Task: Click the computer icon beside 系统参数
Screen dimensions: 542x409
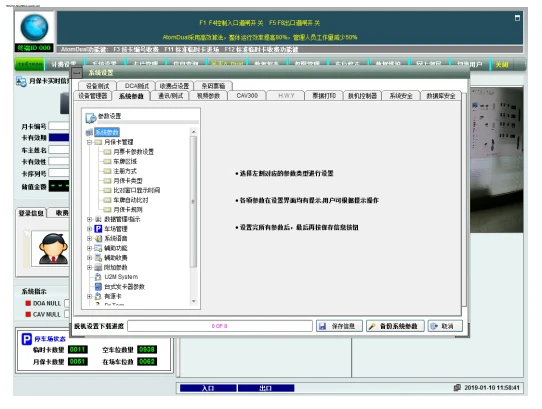Action: pos(89,132)
